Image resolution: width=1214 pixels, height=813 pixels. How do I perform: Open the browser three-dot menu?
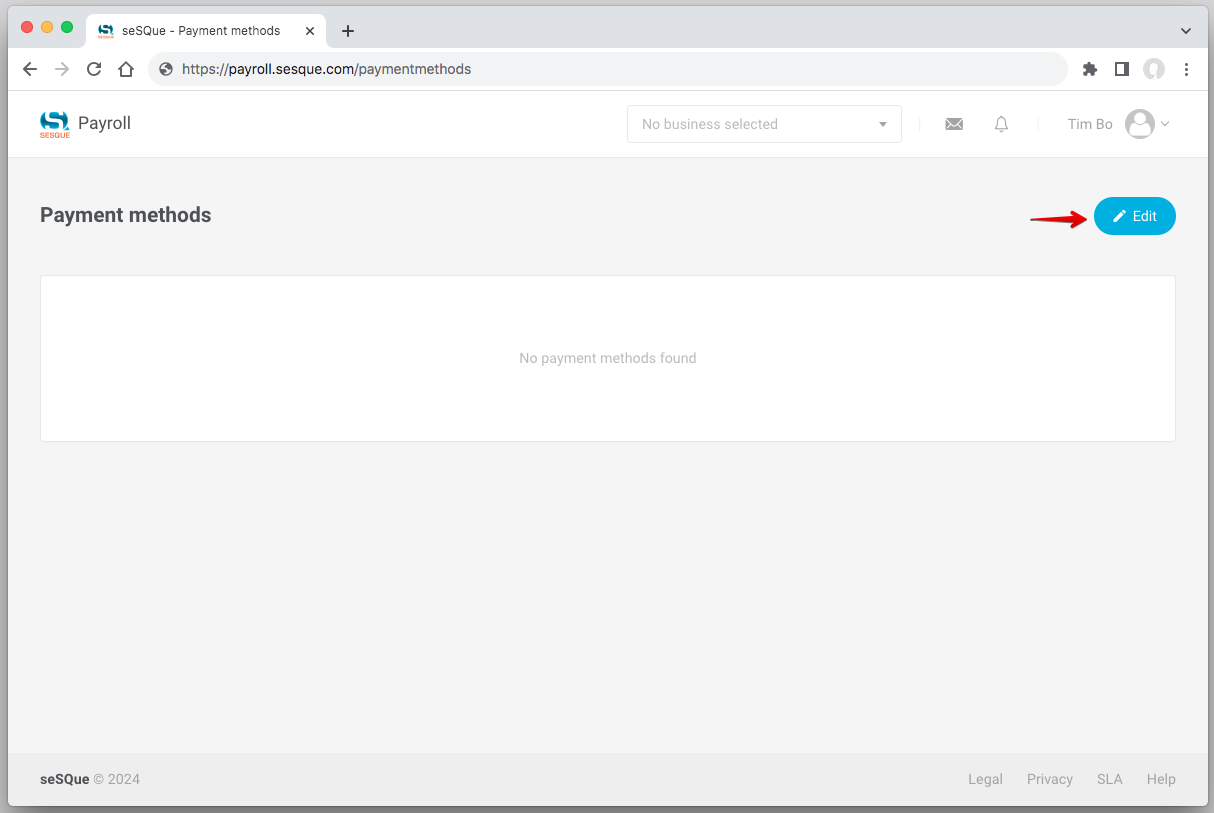1186,69
